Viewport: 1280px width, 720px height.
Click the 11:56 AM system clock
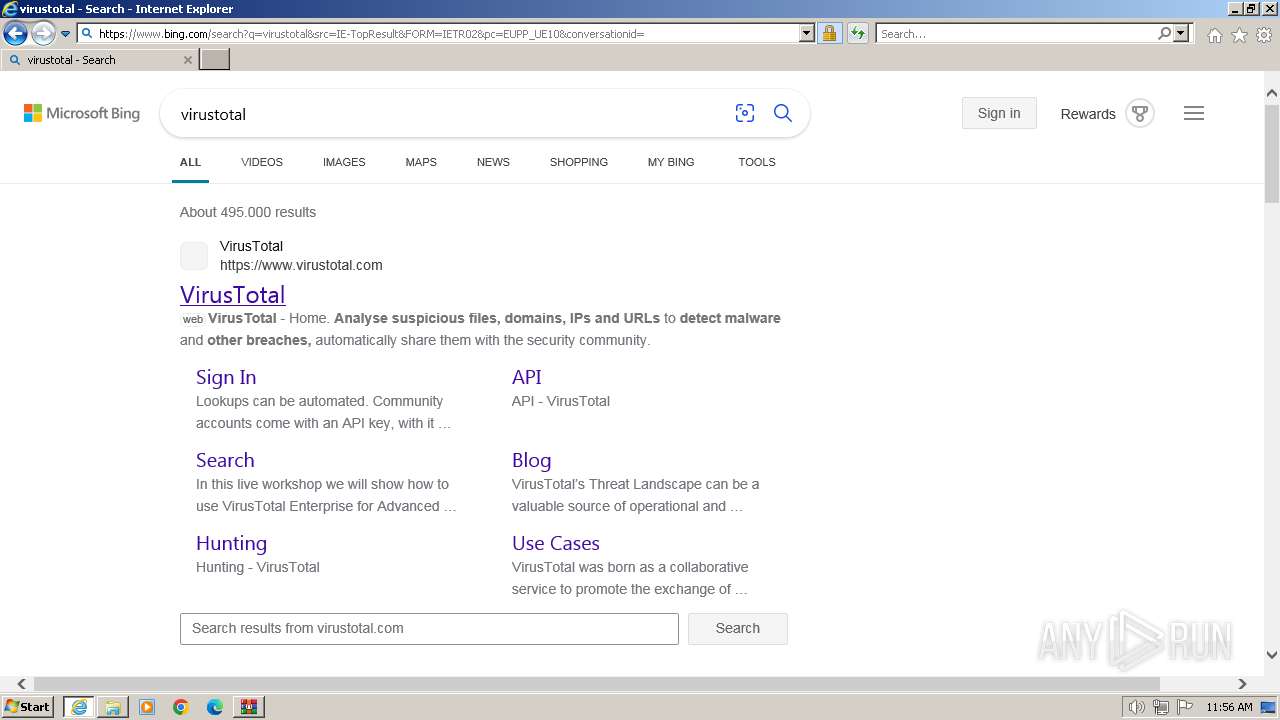coord(1229,707)
